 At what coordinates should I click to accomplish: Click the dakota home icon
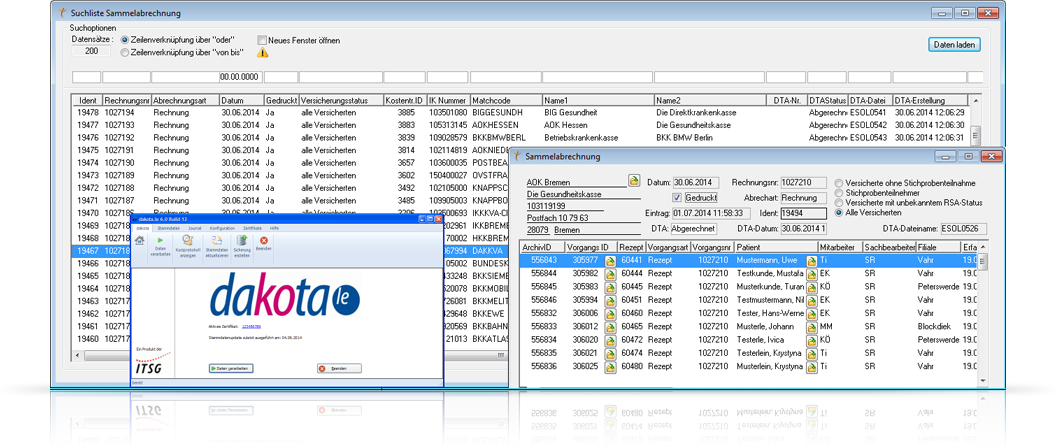[x=140, y=241]
